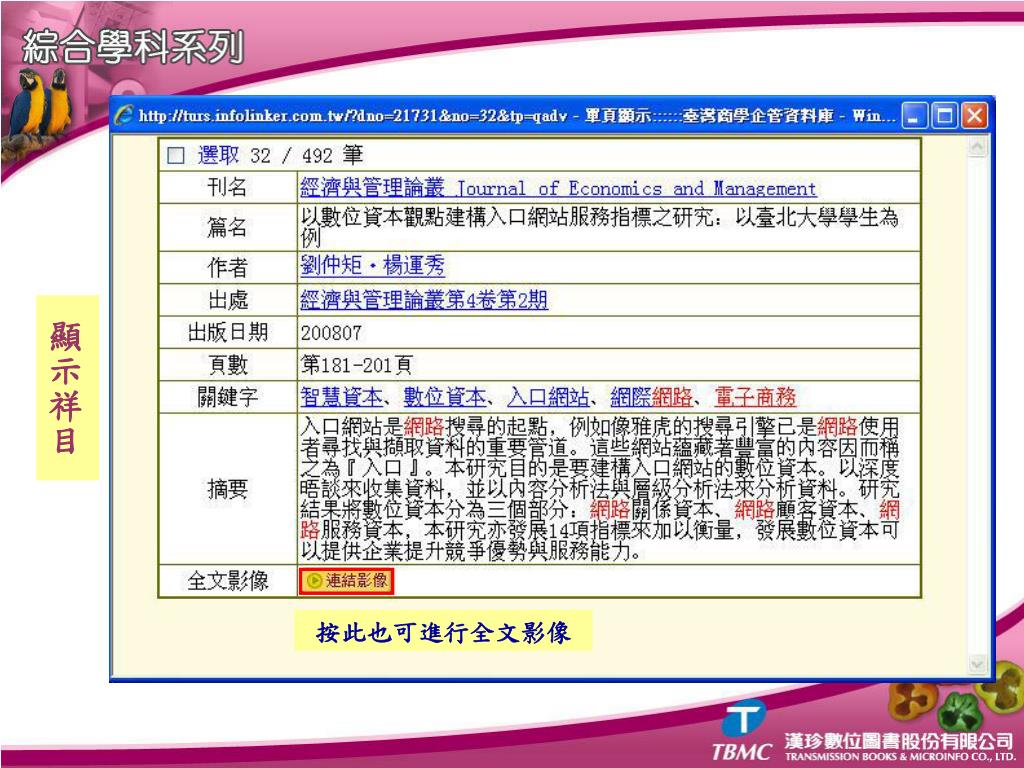Image resolution: width=1024 pixels, height=768 pixels.
Task: Click the 連結影像 full-text image button
Action: click(346, 581)
